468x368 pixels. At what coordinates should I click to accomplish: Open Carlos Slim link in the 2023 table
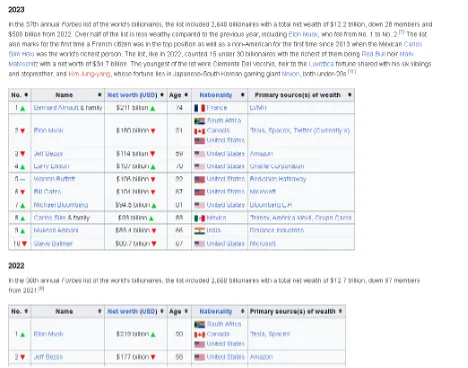click(x=50, y=218)
